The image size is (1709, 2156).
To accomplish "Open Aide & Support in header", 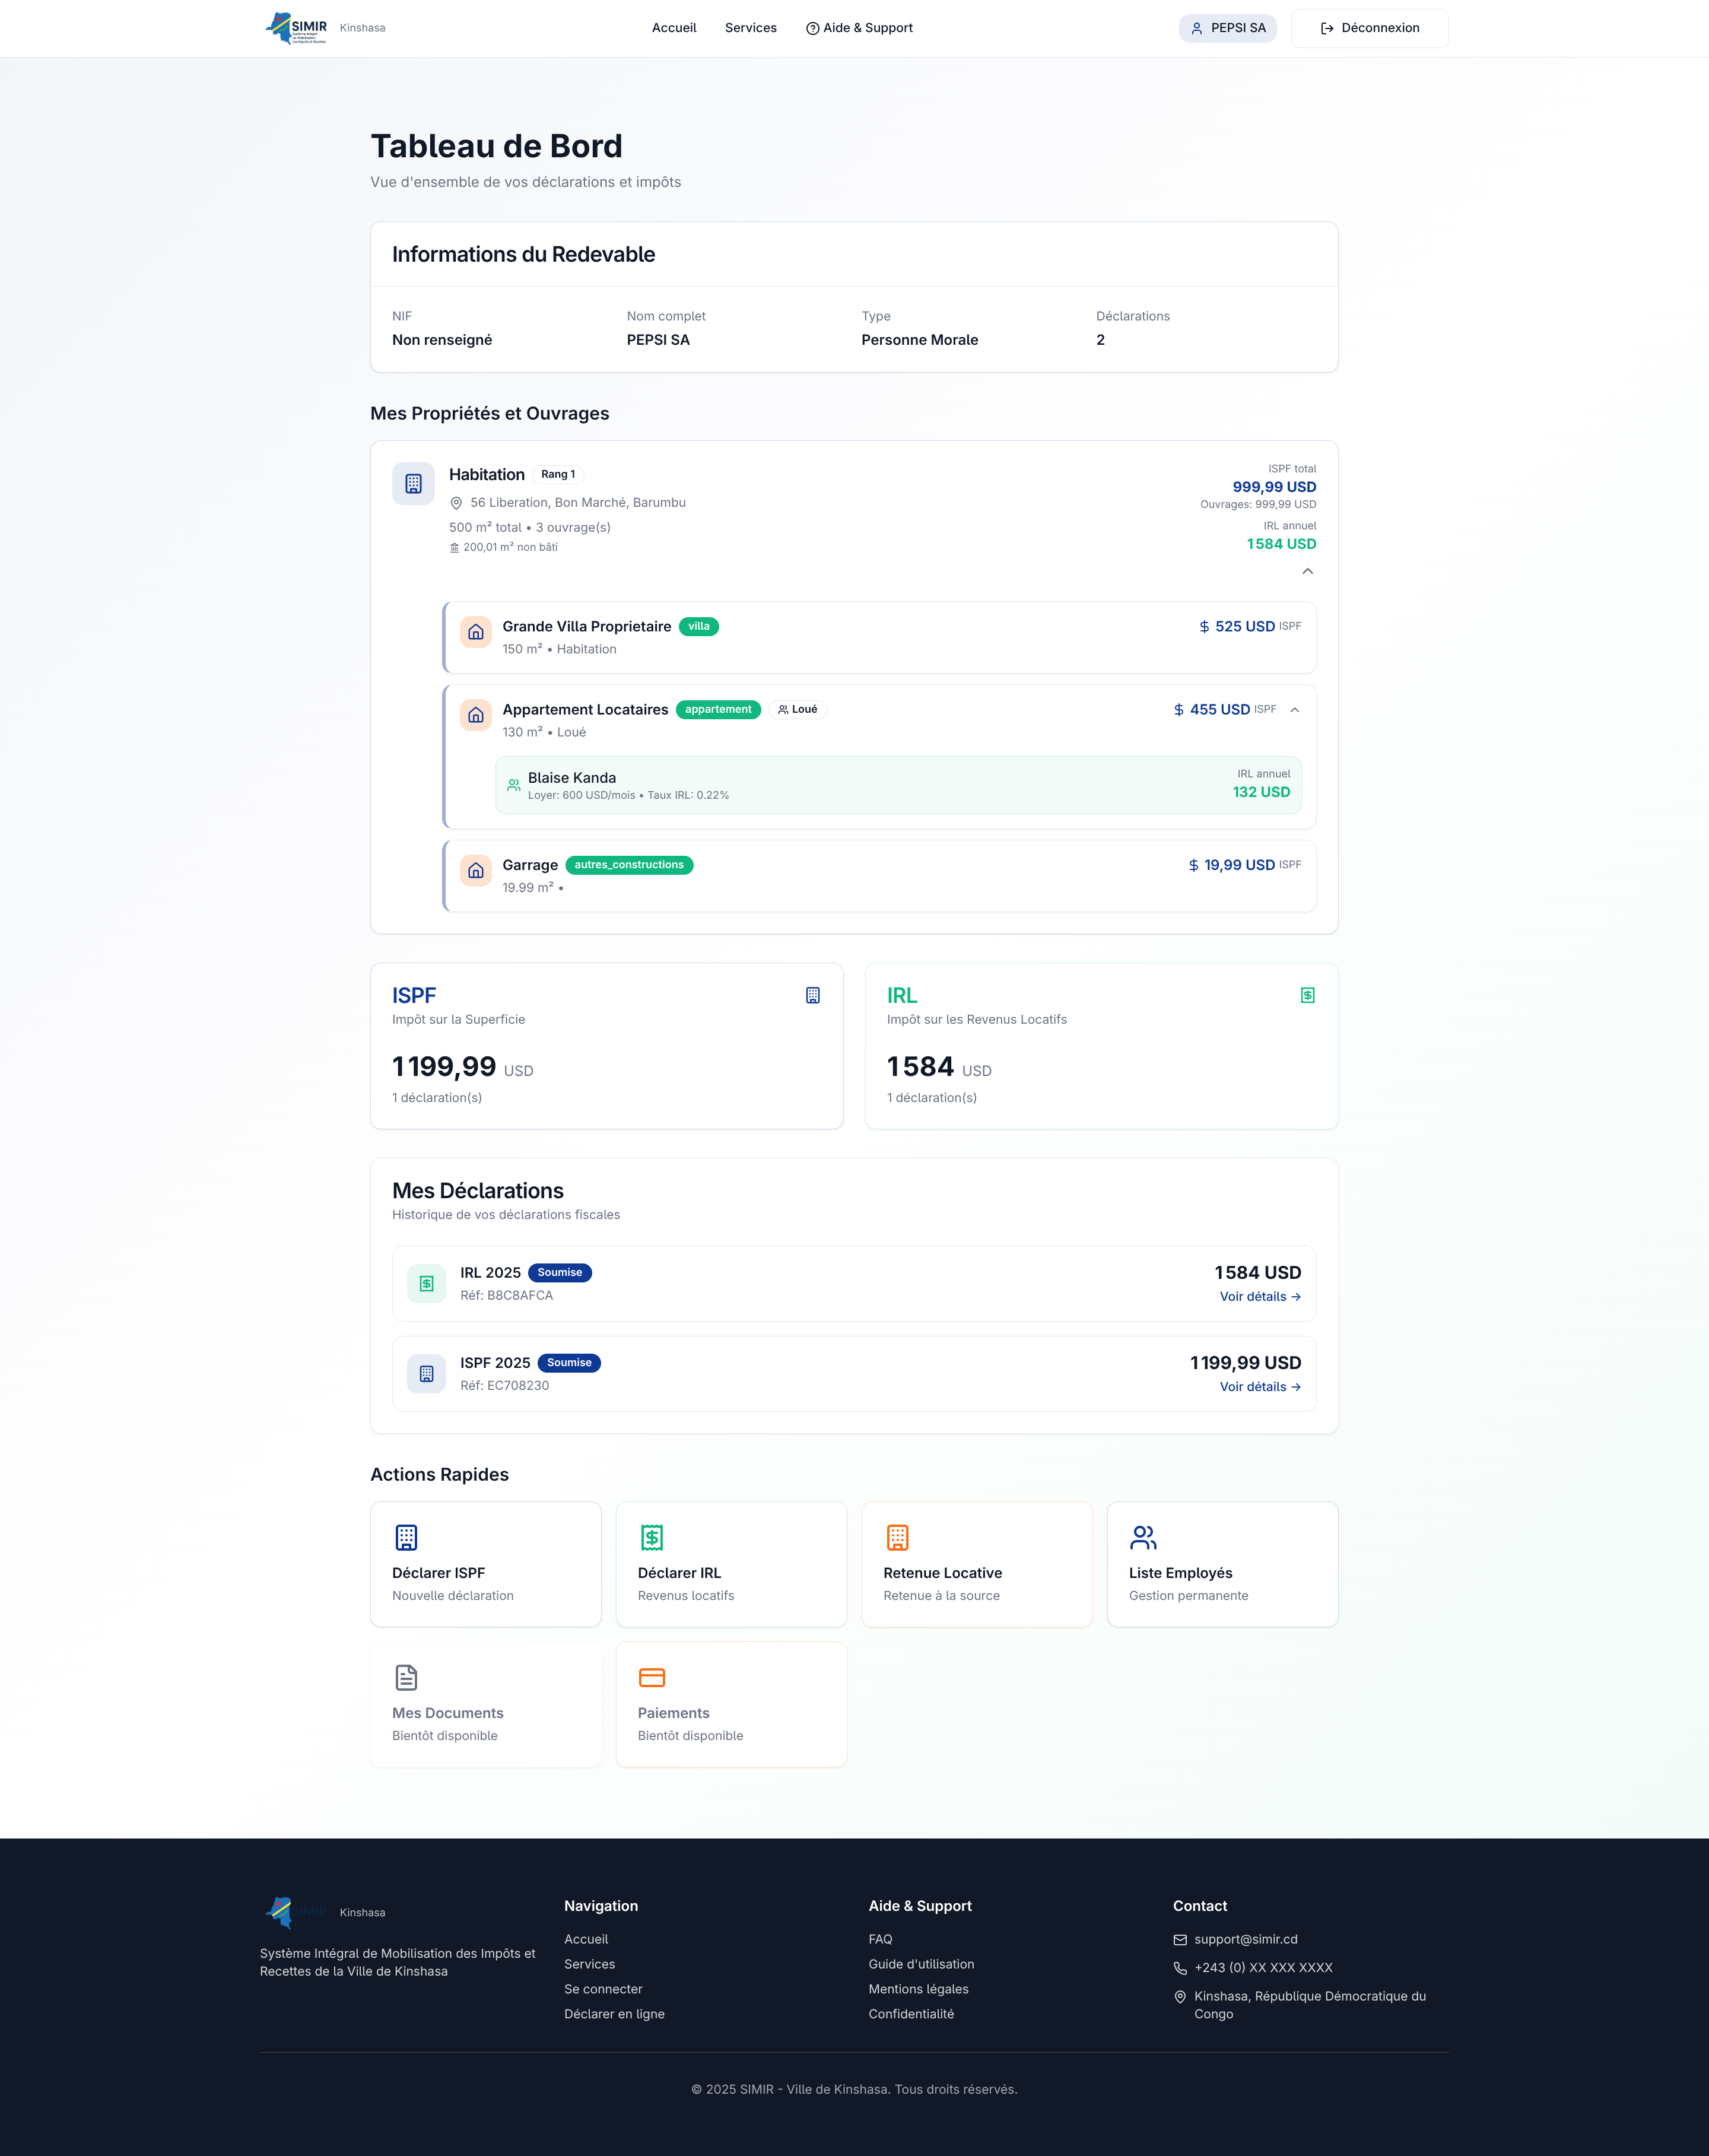I will pos(859,28).
